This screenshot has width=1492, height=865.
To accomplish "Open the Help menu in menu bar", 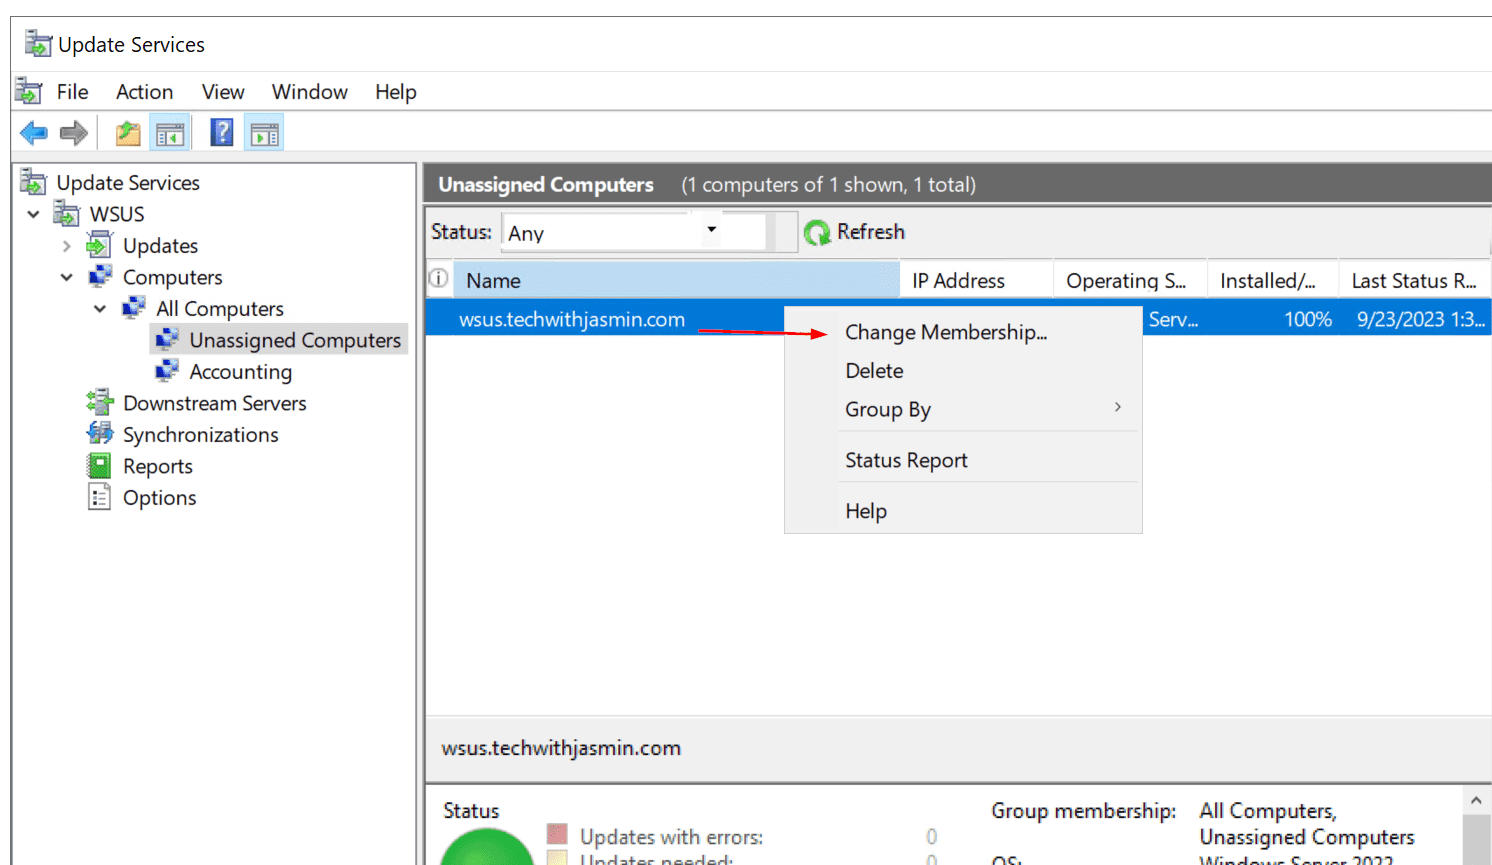I will (x=396, y=92).
